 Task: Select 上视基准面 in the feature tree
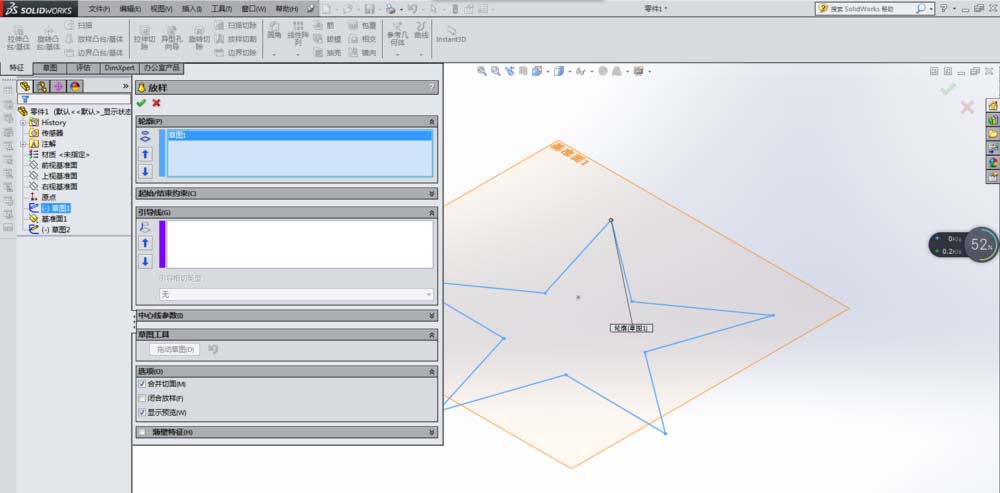point(59,176)
